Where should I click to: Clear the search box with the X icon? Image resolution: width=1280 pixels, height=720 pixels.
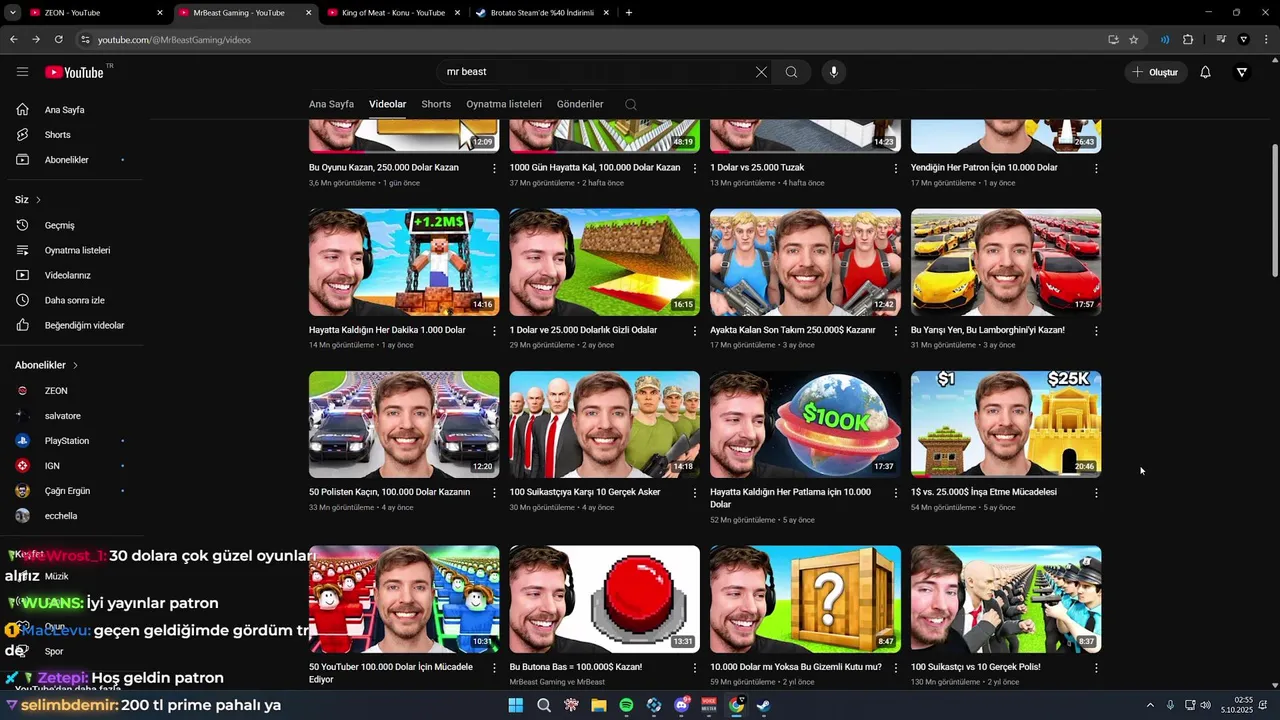click(x=761, y=72)
